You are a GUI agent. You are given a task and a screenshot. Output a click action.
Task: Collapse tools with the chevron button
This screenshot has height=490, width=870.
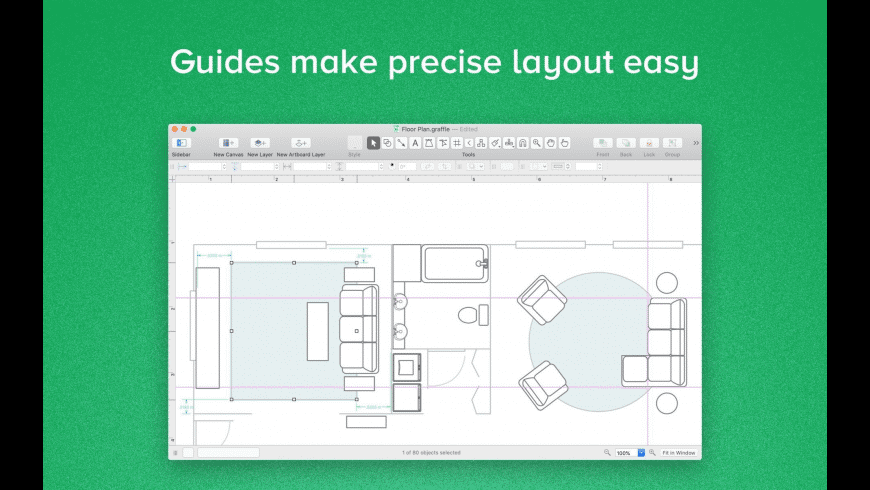point(469,143)
